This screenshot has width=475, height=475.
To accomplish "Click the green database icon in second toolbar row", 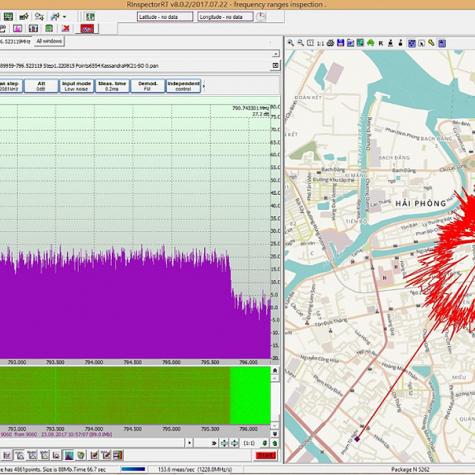I will coord(49,28).
